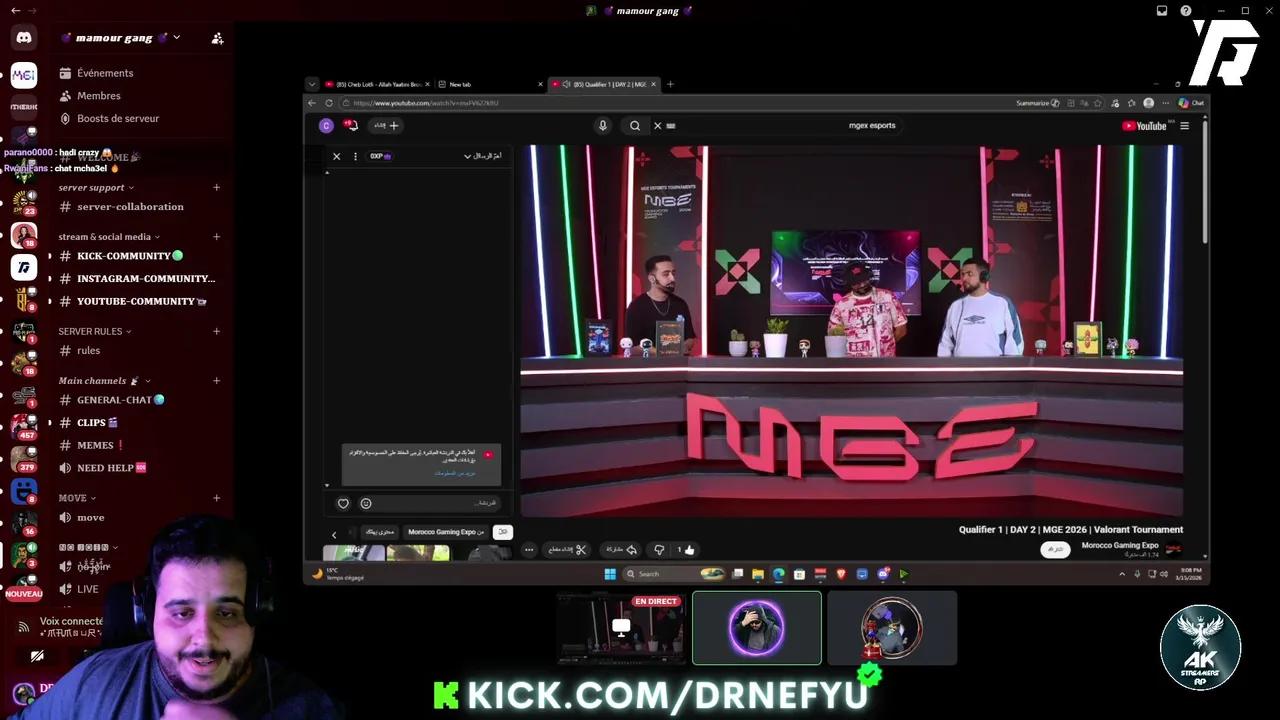Viewport: 1280px width, 720px height.
Task: Go back in the browser
Action: (312, 103)
